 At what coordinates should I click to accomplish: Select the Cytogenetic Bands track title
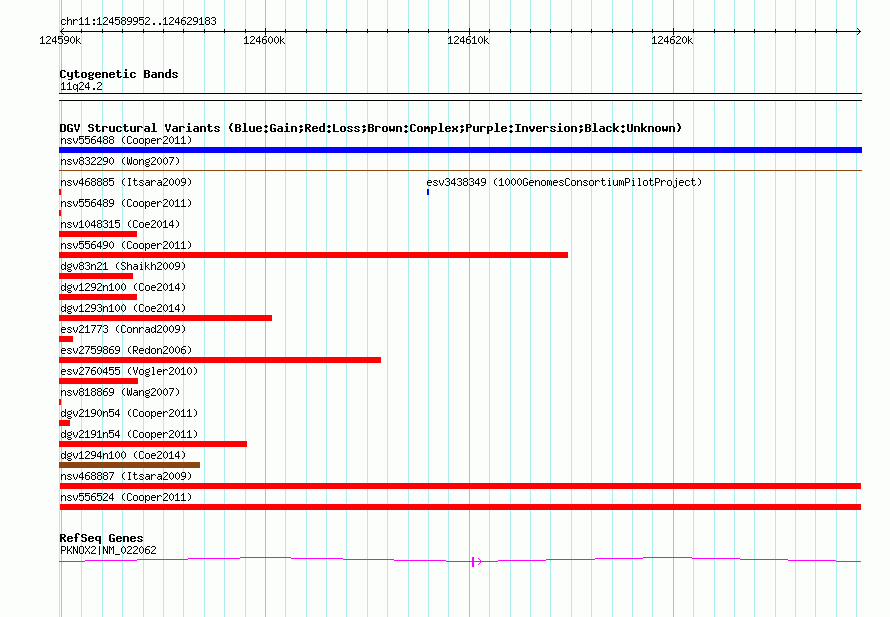pyautogui.click(x=119, y=74)
